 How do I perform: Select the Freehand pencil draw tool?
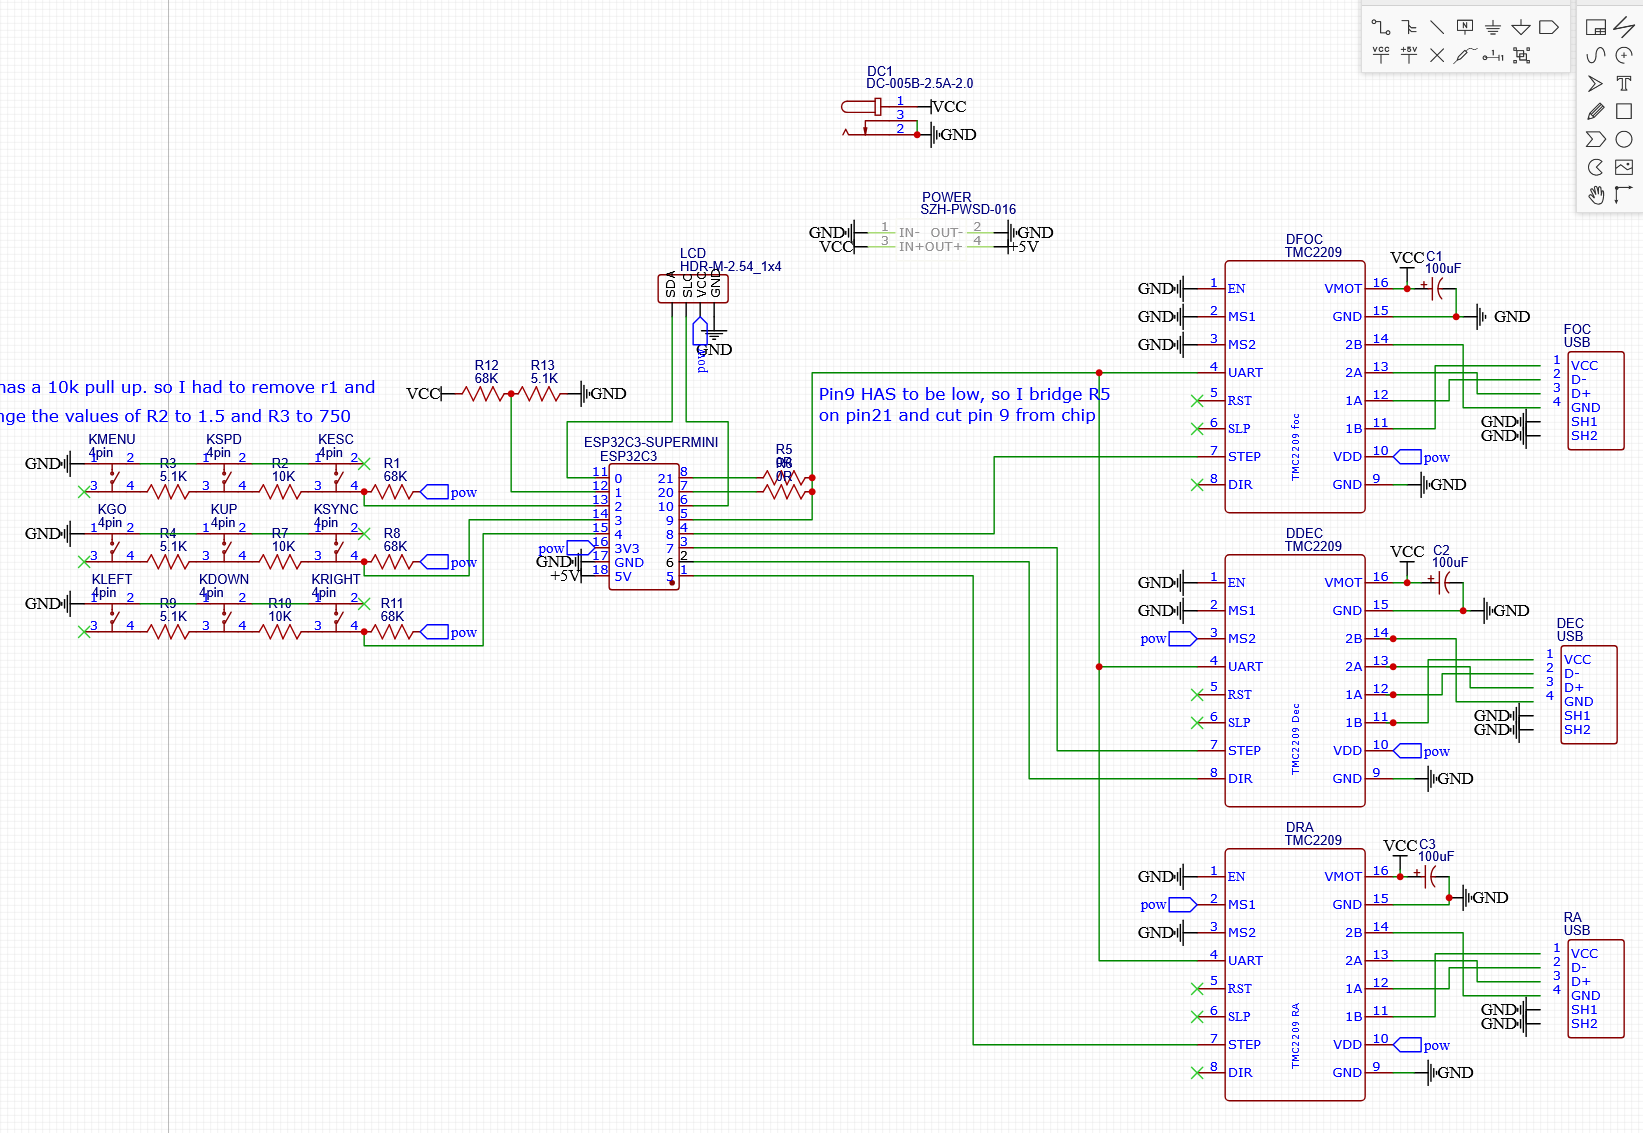point(1596,111)
